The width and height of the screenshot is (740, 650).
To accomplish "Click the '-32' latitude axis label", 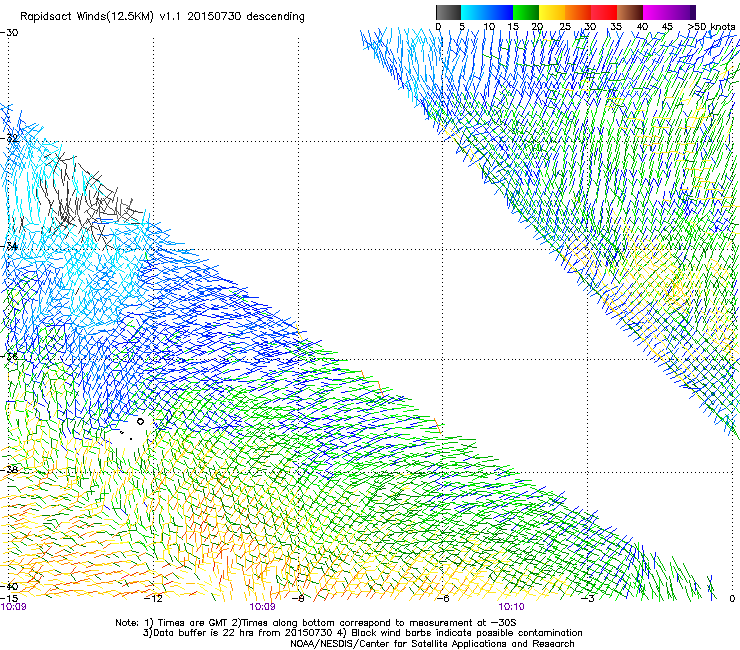I will click(x=9, y=138).
